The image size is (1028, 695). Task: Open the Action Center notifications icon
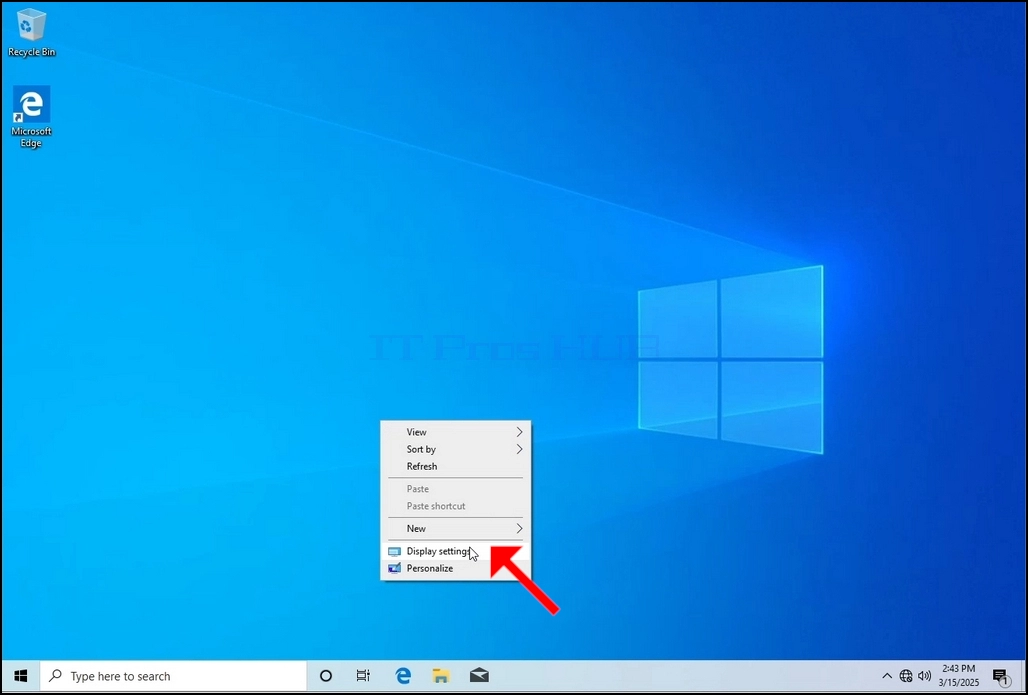[1000, 677]
